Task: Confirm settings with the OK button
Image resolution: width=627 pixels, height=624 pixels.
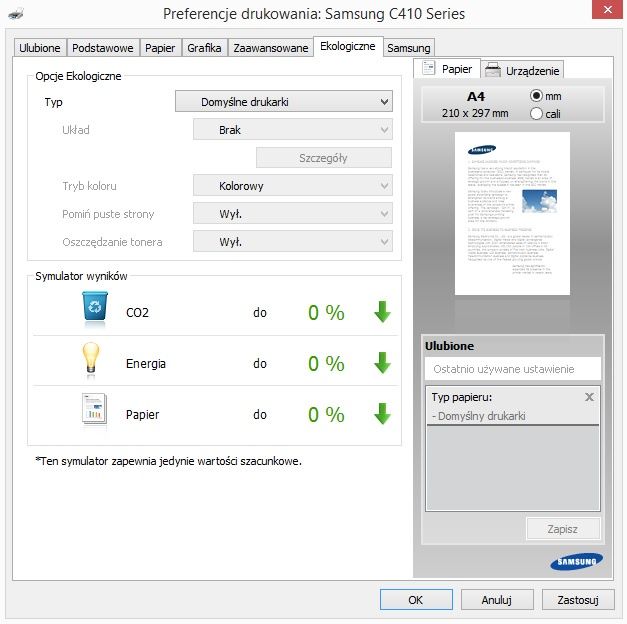Action: pos(416,600)
